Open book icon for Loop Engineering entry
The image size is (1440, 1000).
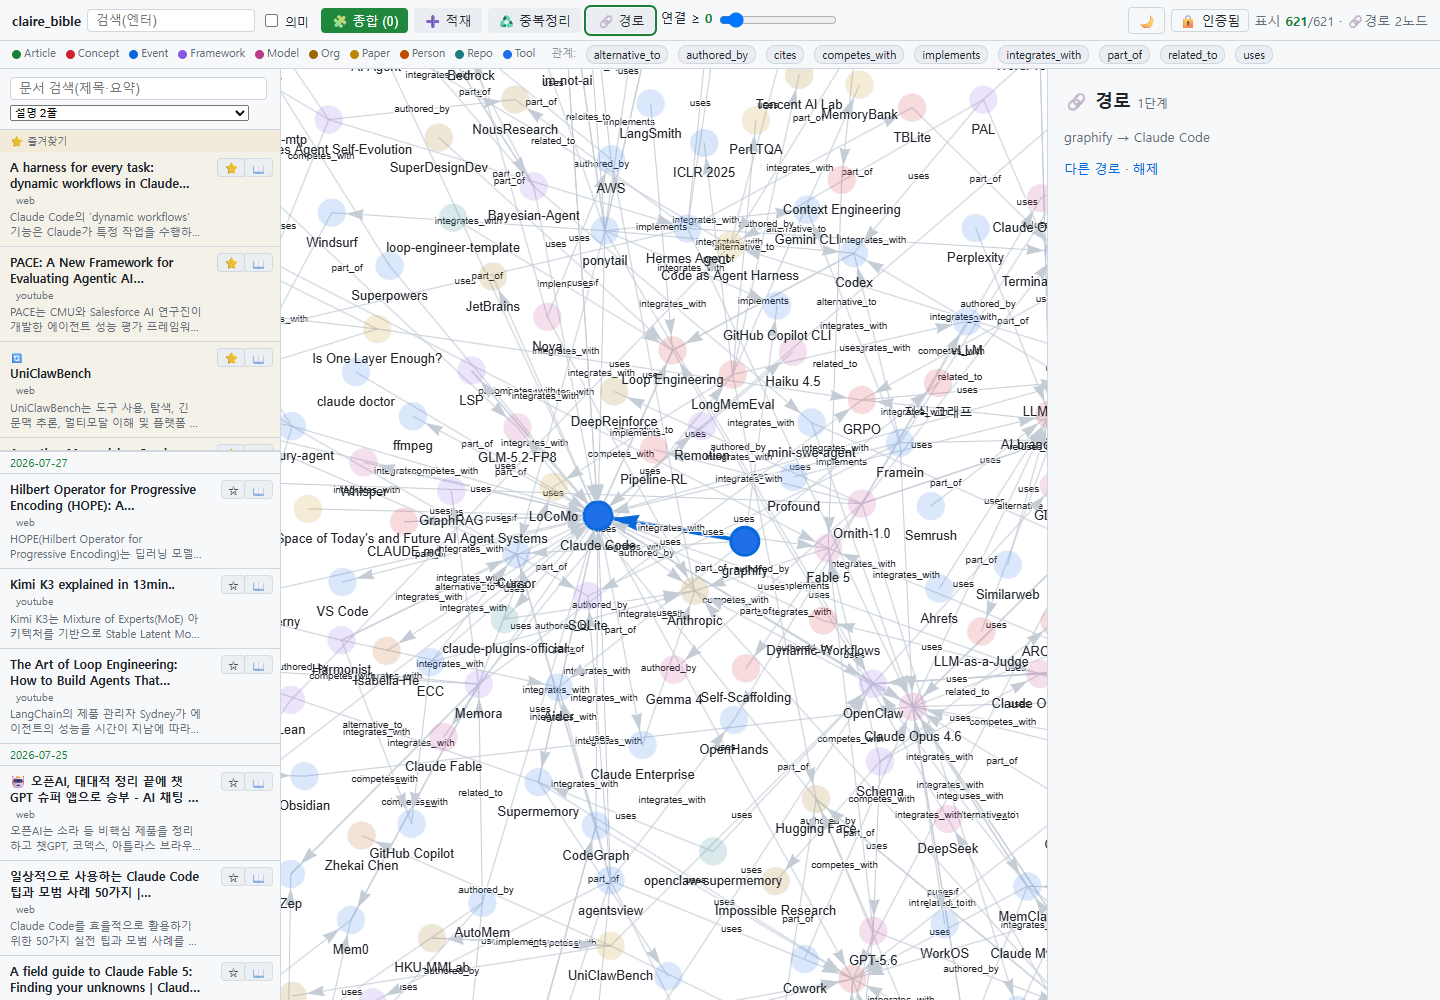click(258, 665)
